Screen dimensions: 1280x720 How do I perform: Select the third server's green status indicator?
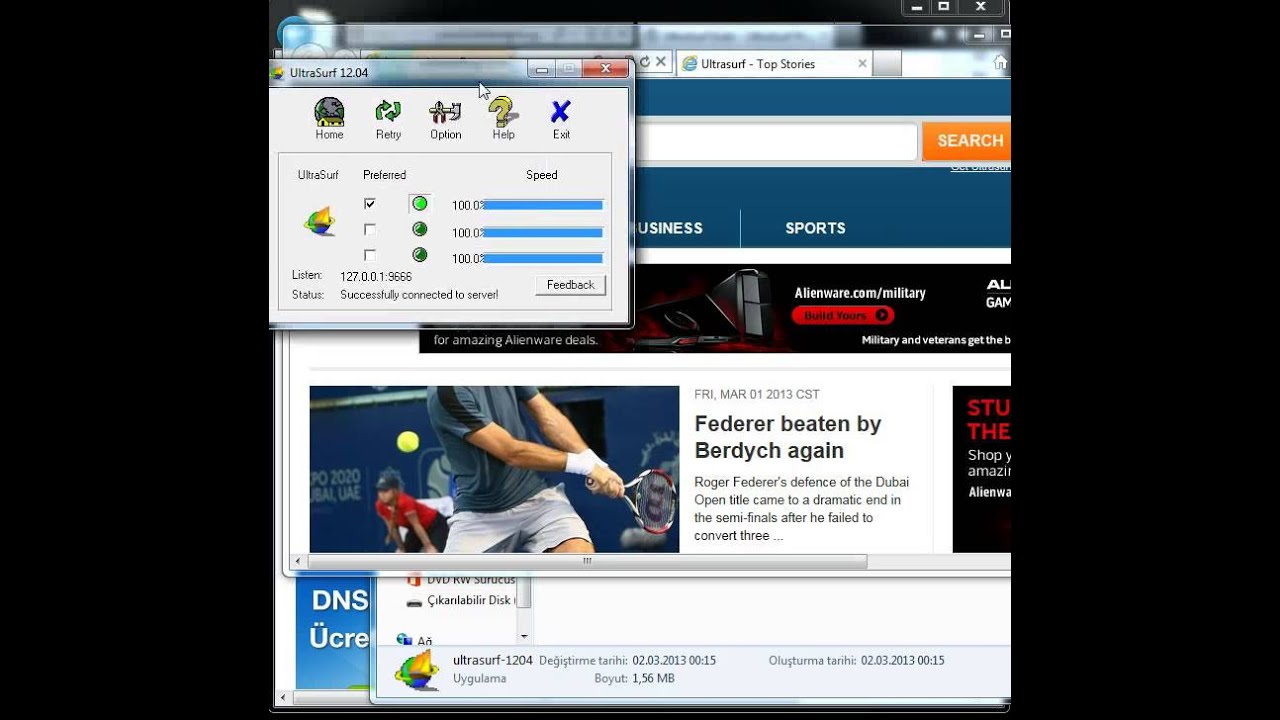(x=420, y=254)
